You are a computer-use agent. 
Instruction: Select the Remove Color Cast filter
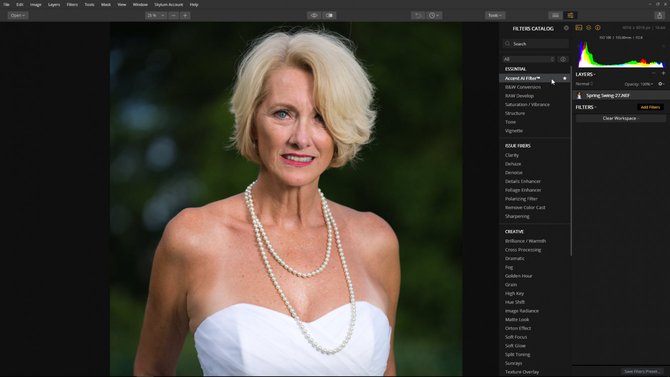[x=525, y=207]
